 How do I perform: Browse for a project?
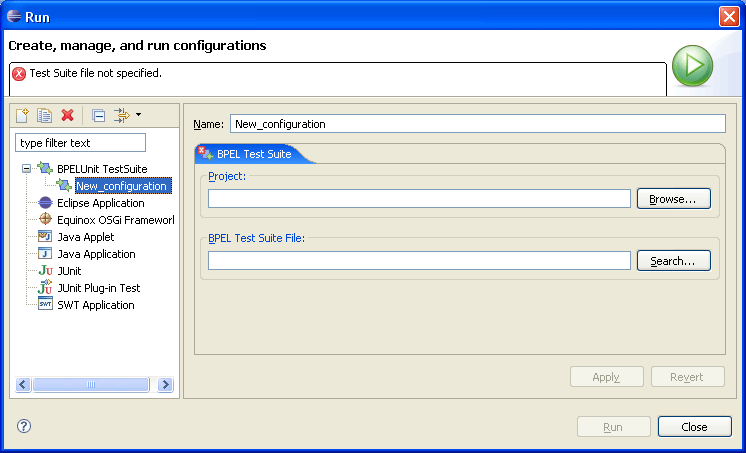pos(674,199)
